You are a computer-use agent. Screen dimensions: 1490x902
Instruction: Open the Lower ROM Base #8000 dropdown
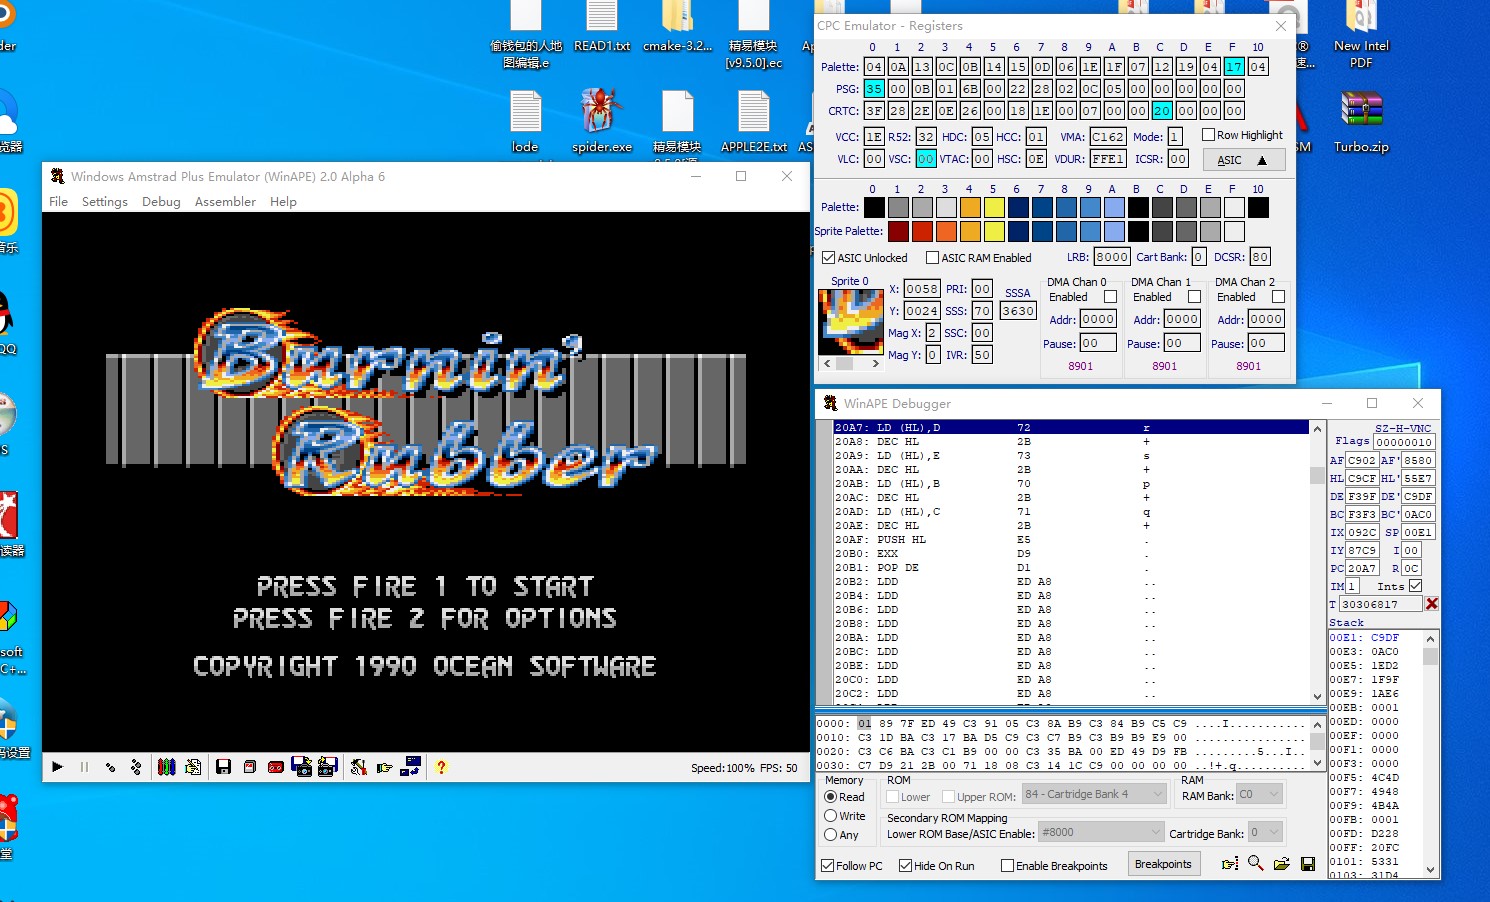(1102, 832)
